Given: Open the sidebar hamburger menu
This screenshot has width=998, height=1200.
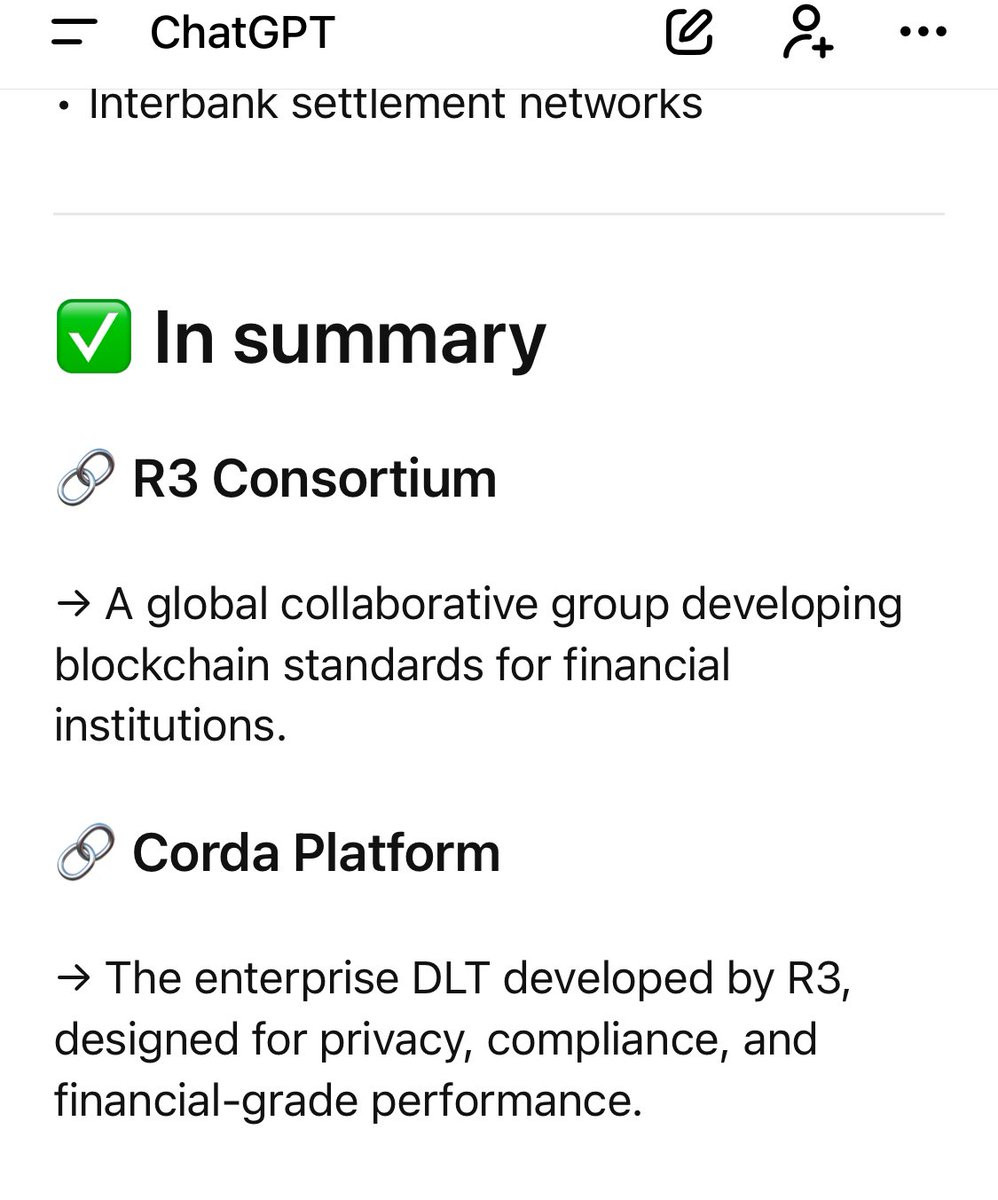Looking at the screenshot, I should point(74,32).
